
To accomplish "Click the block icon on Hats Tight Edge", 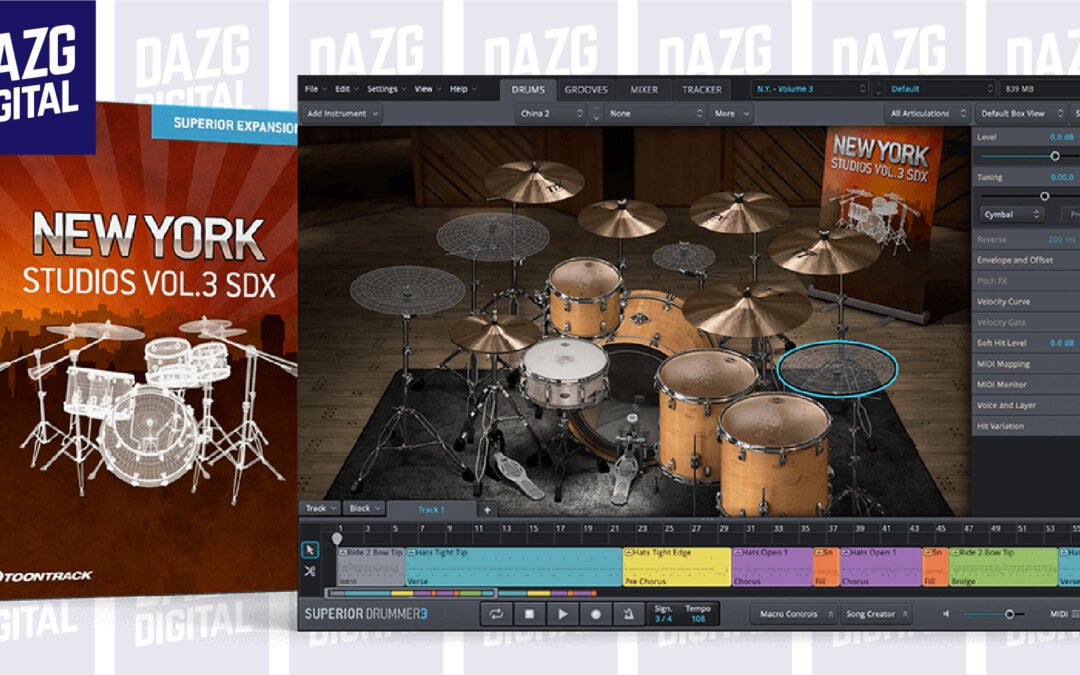I will tap(628, 552).
